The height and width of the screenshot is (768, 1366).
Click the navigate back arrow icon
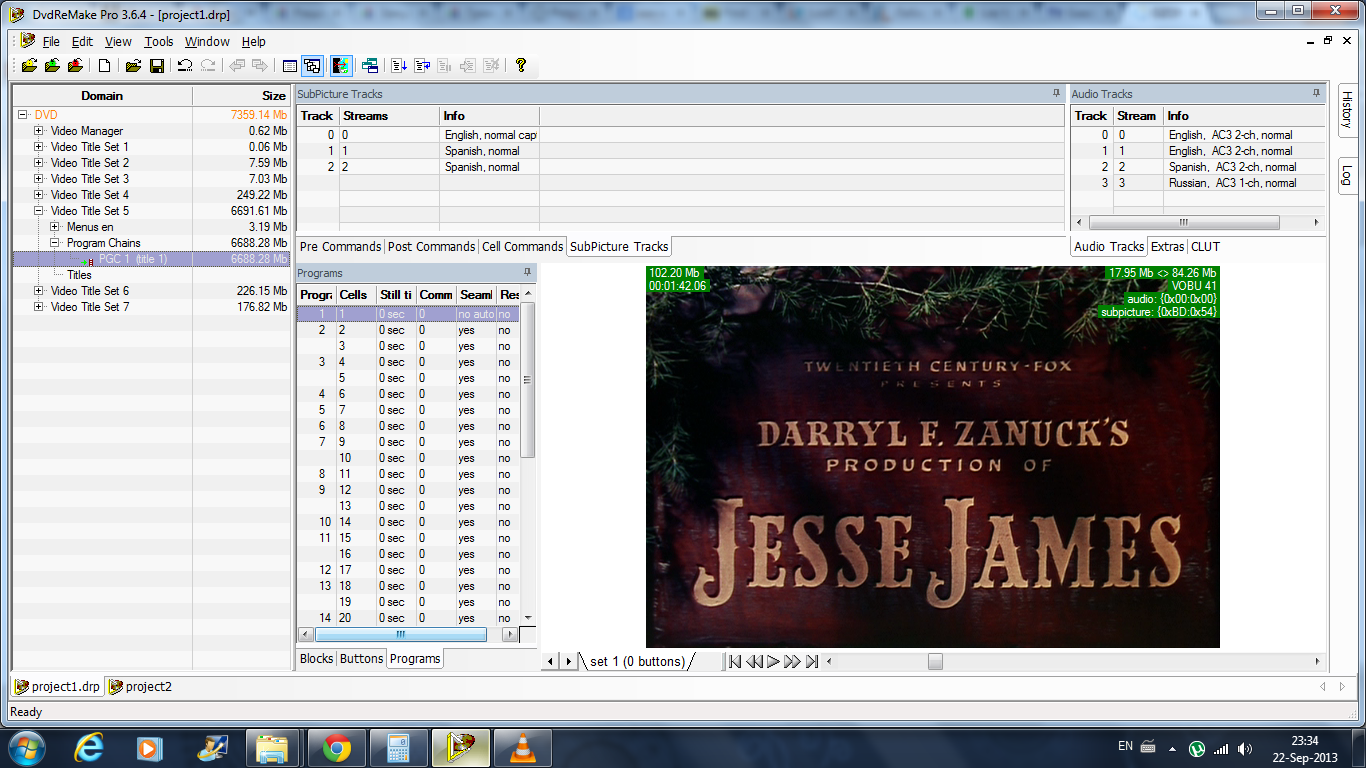[237, 66]
